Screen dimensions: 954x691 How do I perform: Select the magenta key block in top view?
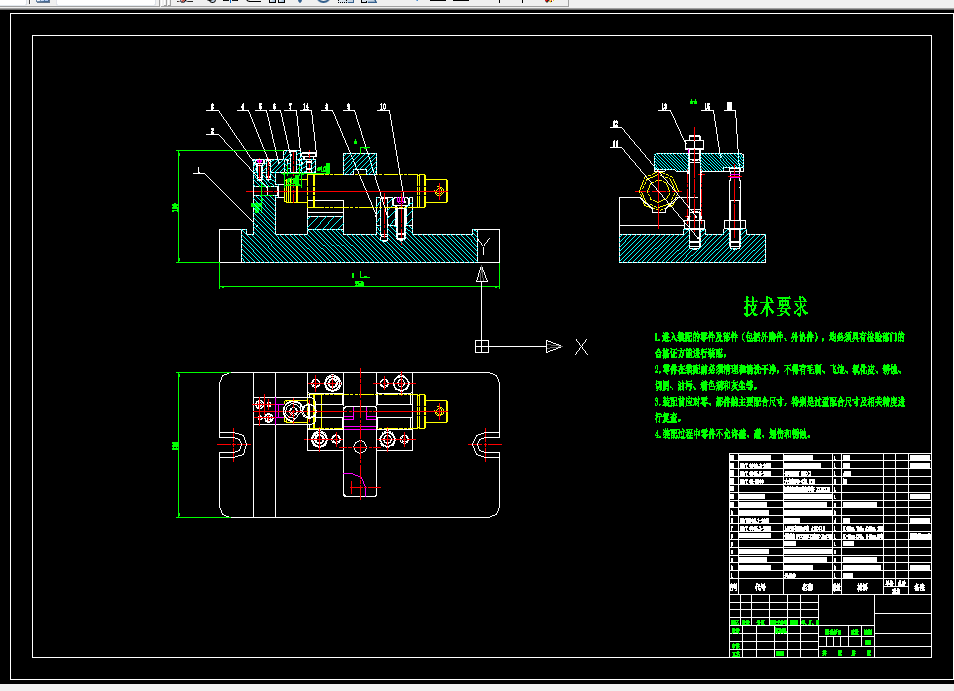tap(361, 418)
